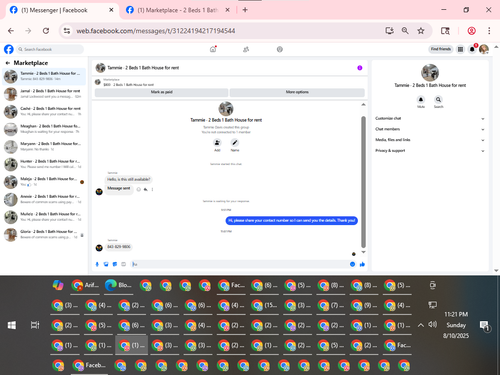
Task: Open Chrome zoom magnifier in address bar
Action: 405,31
